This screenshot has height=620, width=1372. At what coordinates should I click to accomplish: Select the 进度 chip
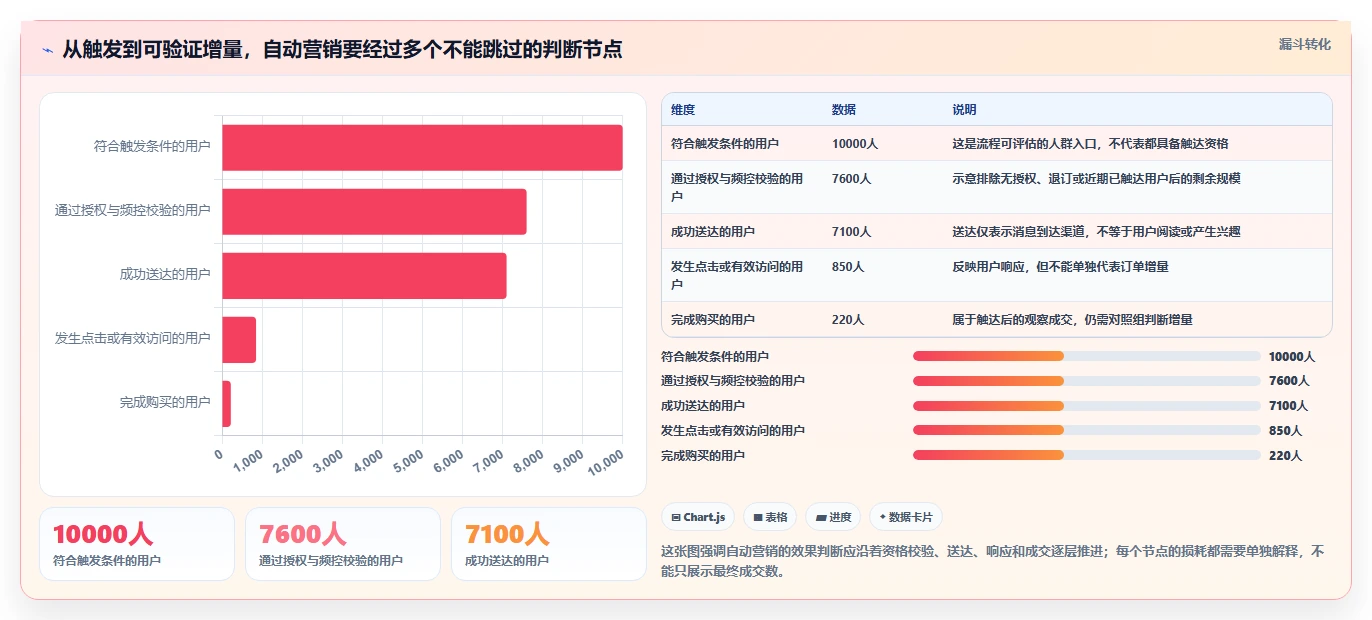pos(833,517)
